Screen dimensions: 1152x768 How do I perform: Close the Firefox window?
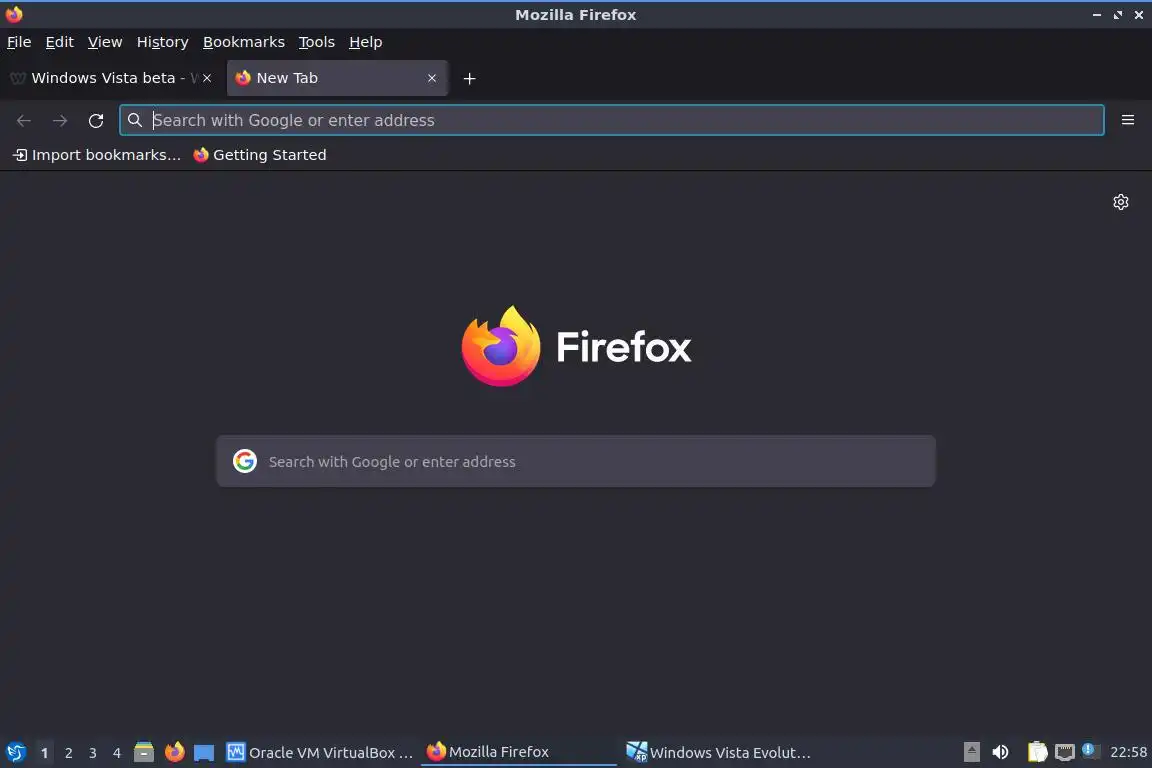1138,15
